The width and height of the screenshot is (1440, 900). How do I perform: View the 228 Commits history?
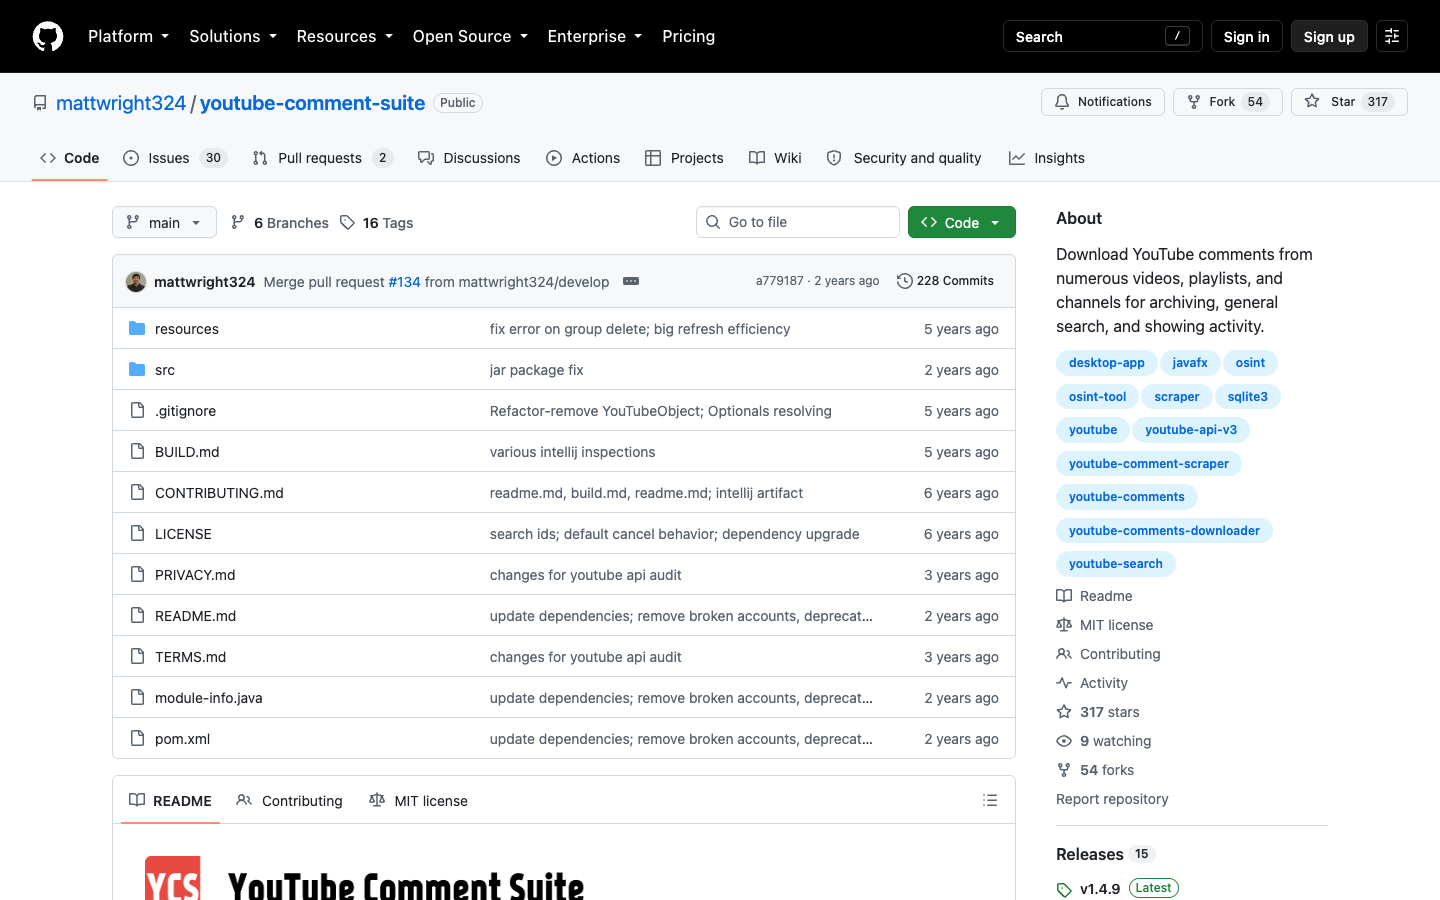coord(945,281)
